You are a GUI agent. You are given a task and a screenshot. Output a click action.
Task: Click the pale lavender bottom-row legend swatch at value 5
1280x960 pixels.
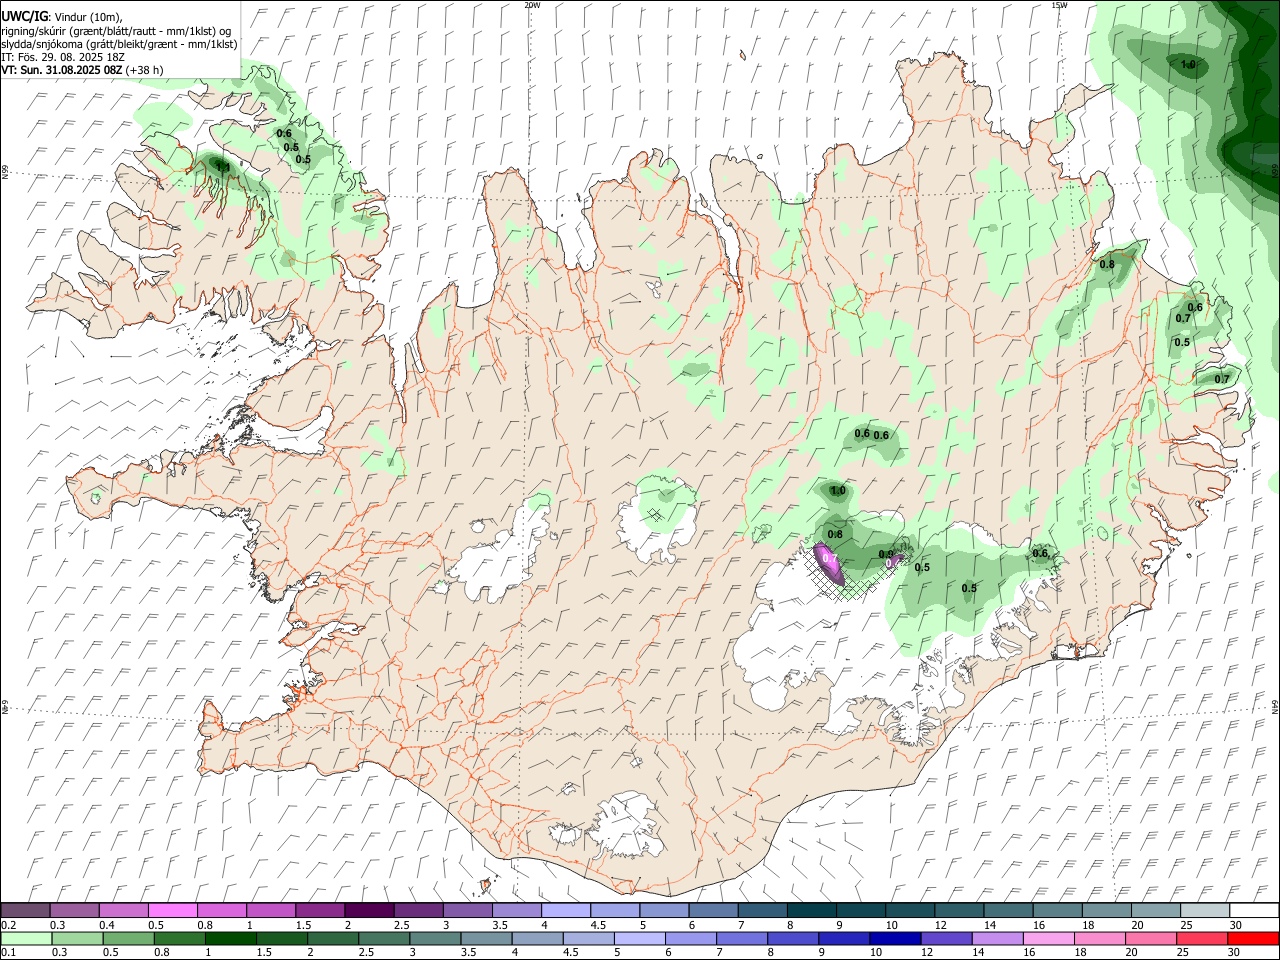point(638,938)
